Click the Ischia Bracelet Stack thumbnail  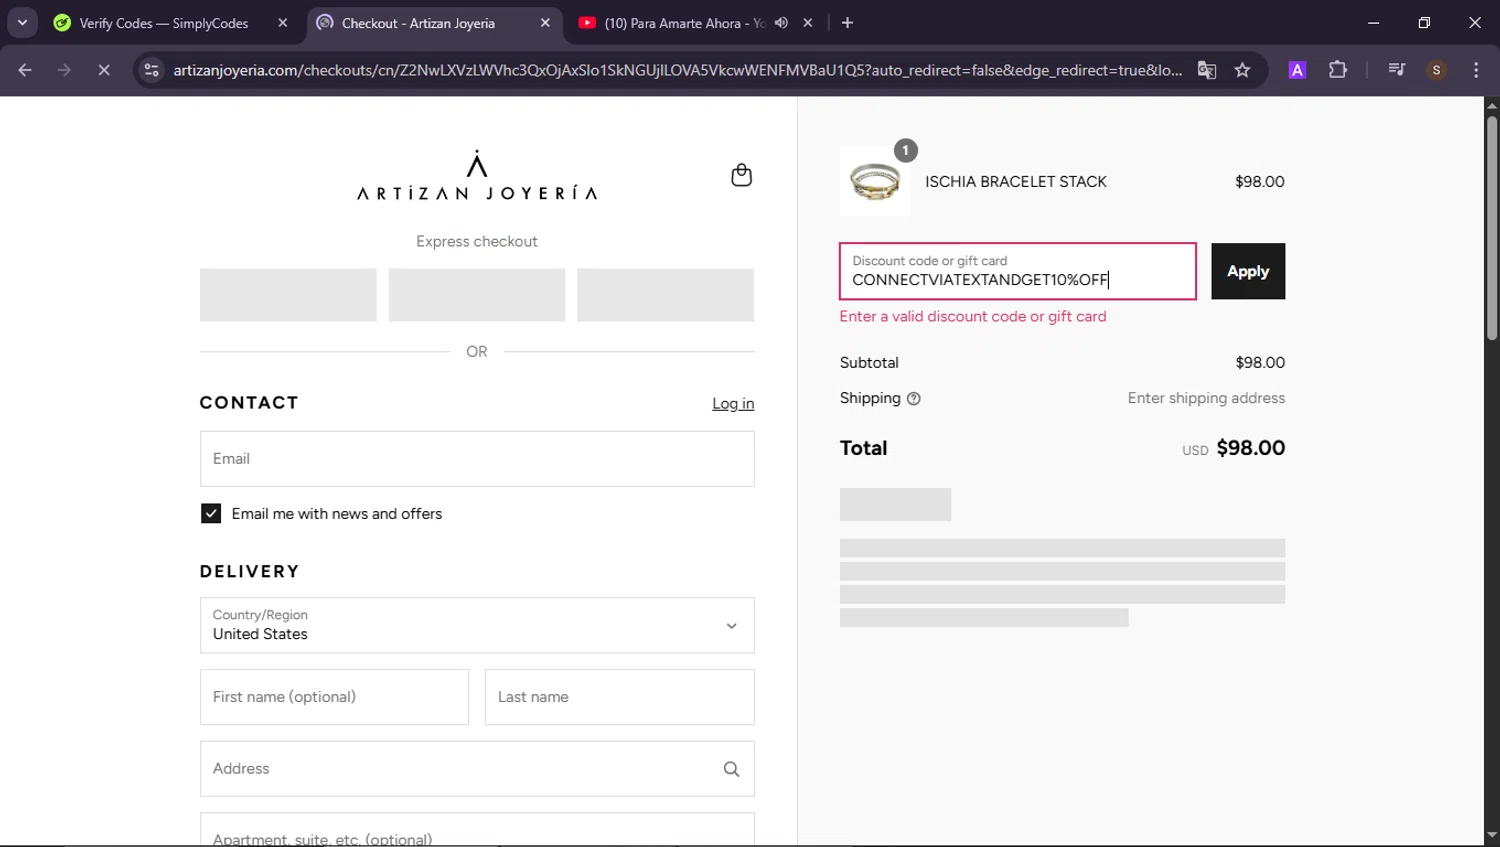click(875, 181)
